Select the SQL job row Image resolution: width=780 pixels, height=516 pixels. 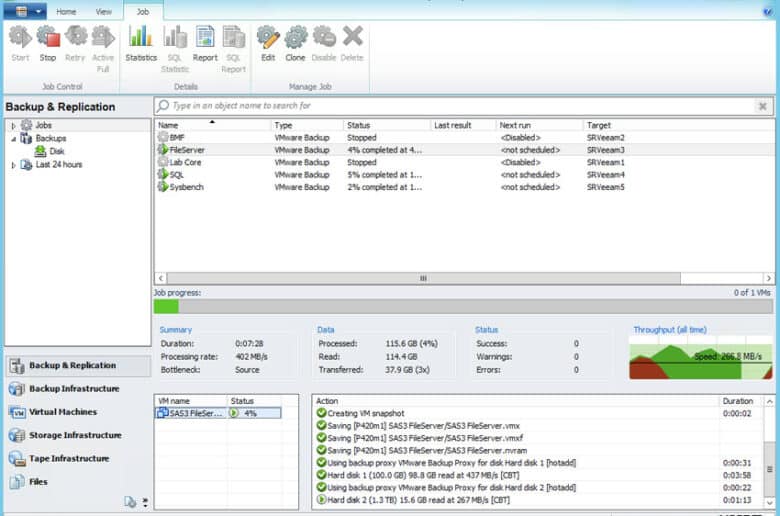click(x=464, y=175)
